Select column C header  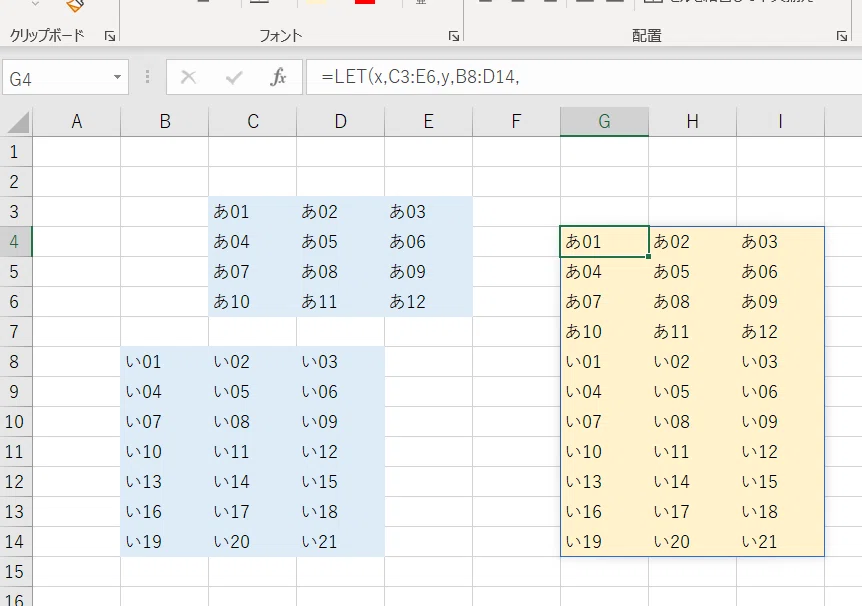(253, 122)
